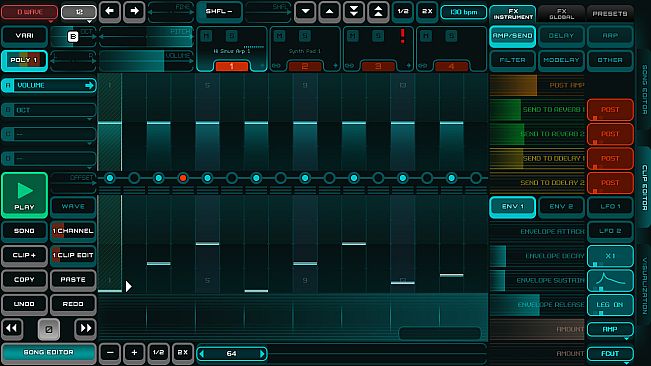Open the fourth empty parameter row dropdown
Viewport: 651px width, 366px height.
49,159
